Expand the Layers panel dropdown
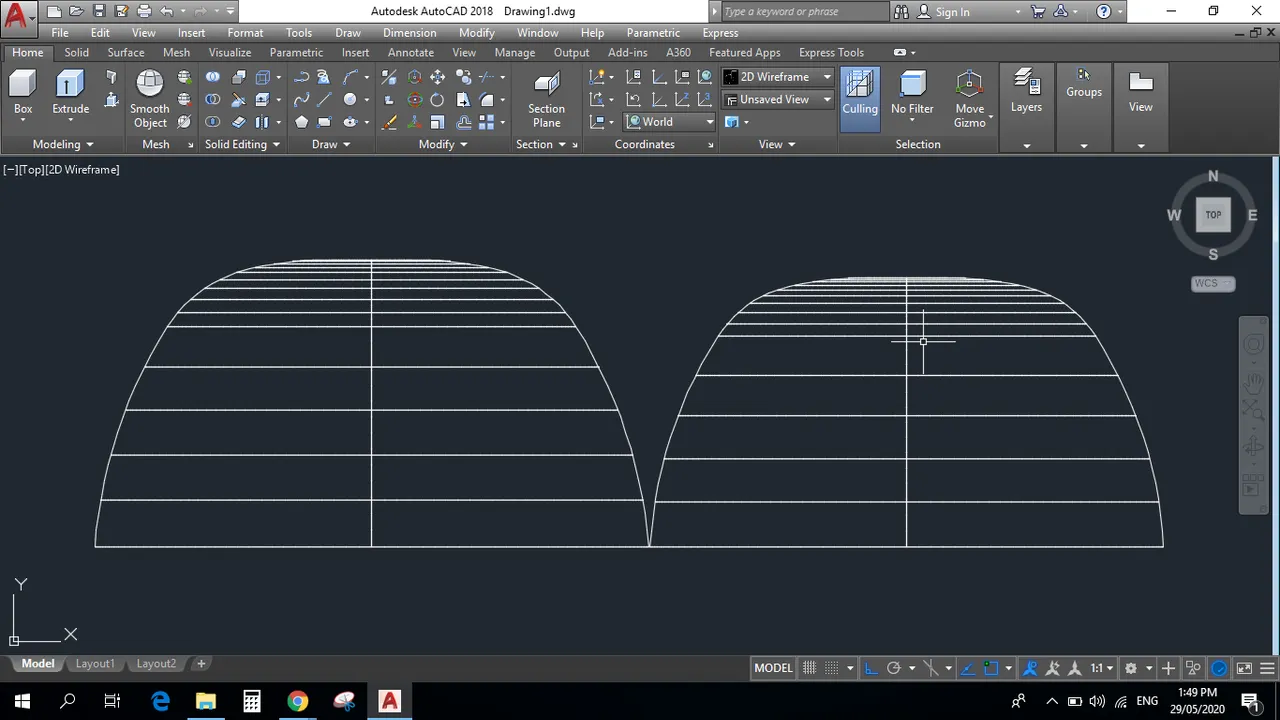The height and width of the screenshot is (720, 1280). click(x=1026, y=146)
